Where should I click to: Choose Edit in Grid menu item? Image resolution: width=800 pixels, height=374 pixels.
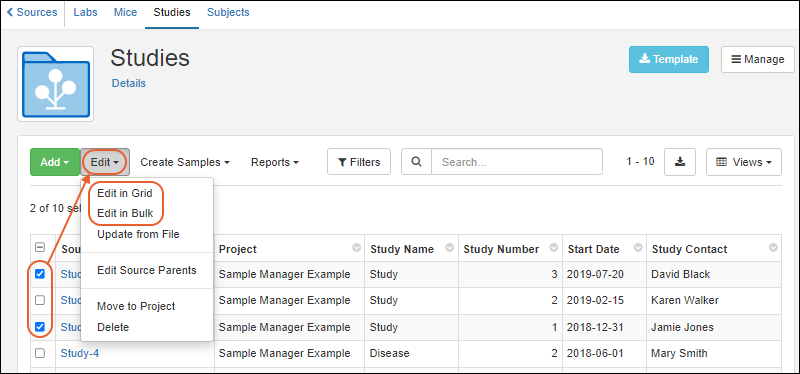(x=124, y=193)
